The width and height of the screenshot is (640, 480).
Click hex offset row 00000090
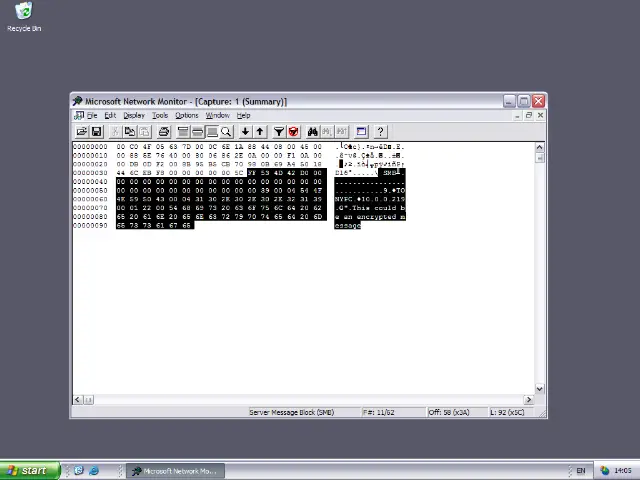(90, 226)
